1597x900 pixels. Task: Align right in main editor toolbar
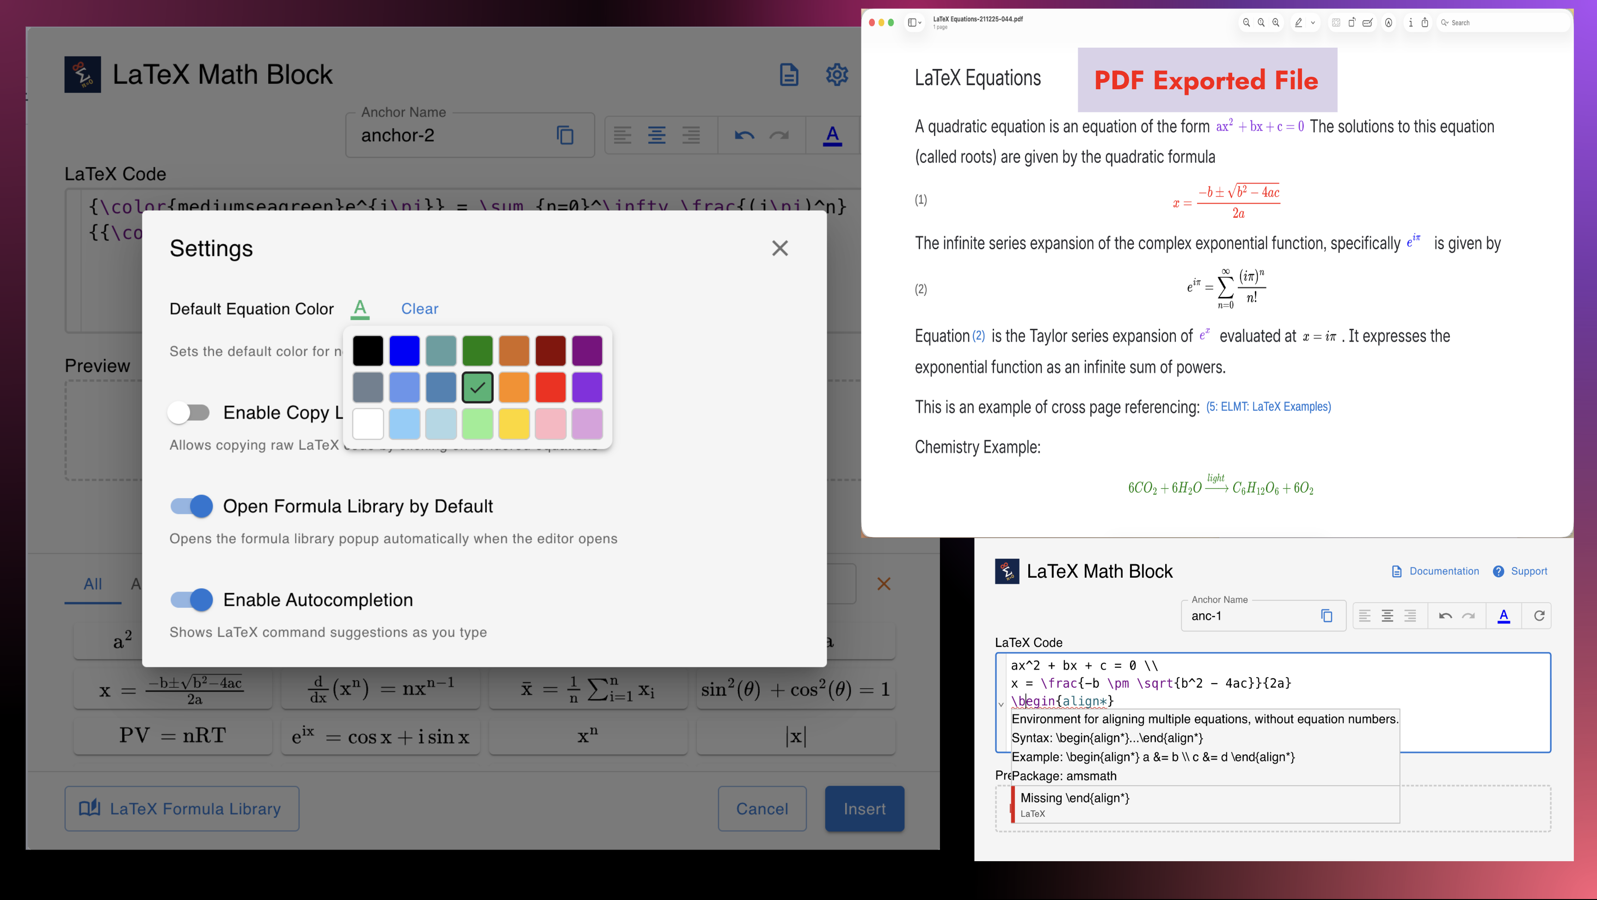[x=691, y=135]
